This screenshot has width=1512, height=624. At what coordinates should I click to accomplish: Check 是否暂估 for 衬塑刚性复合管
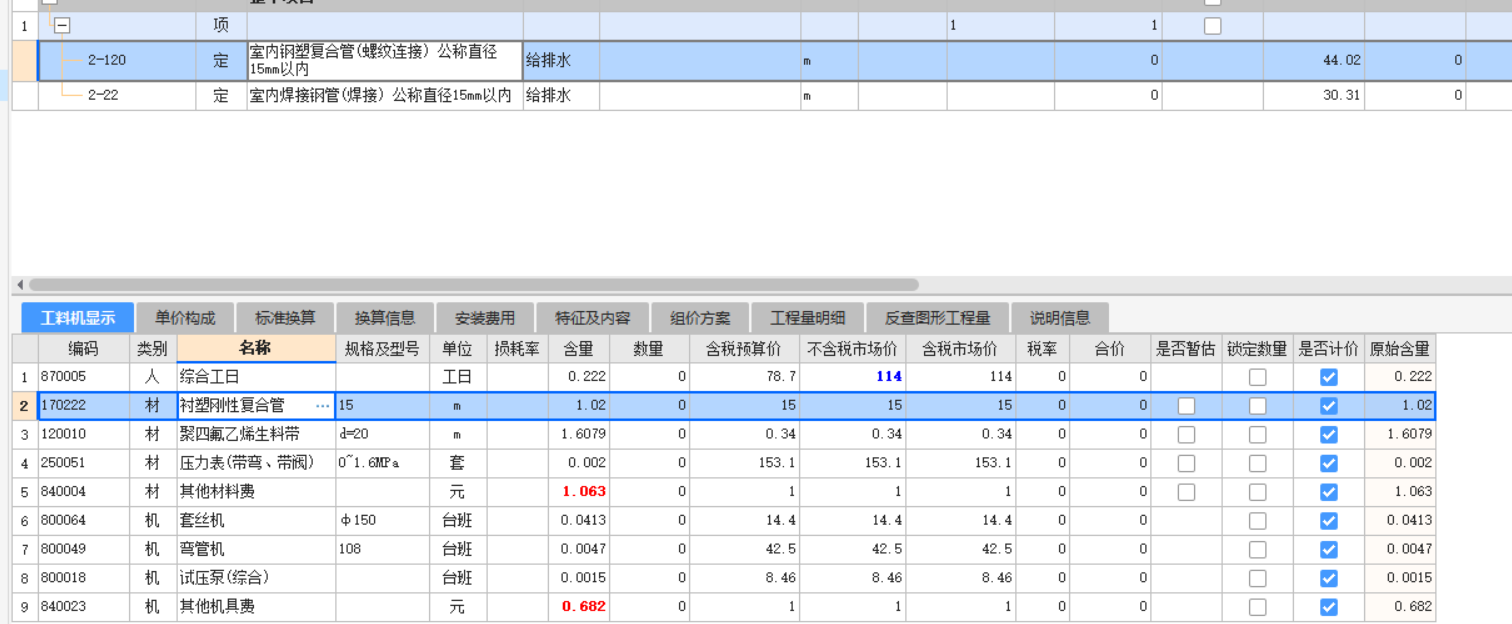(x=1186, y=406)
